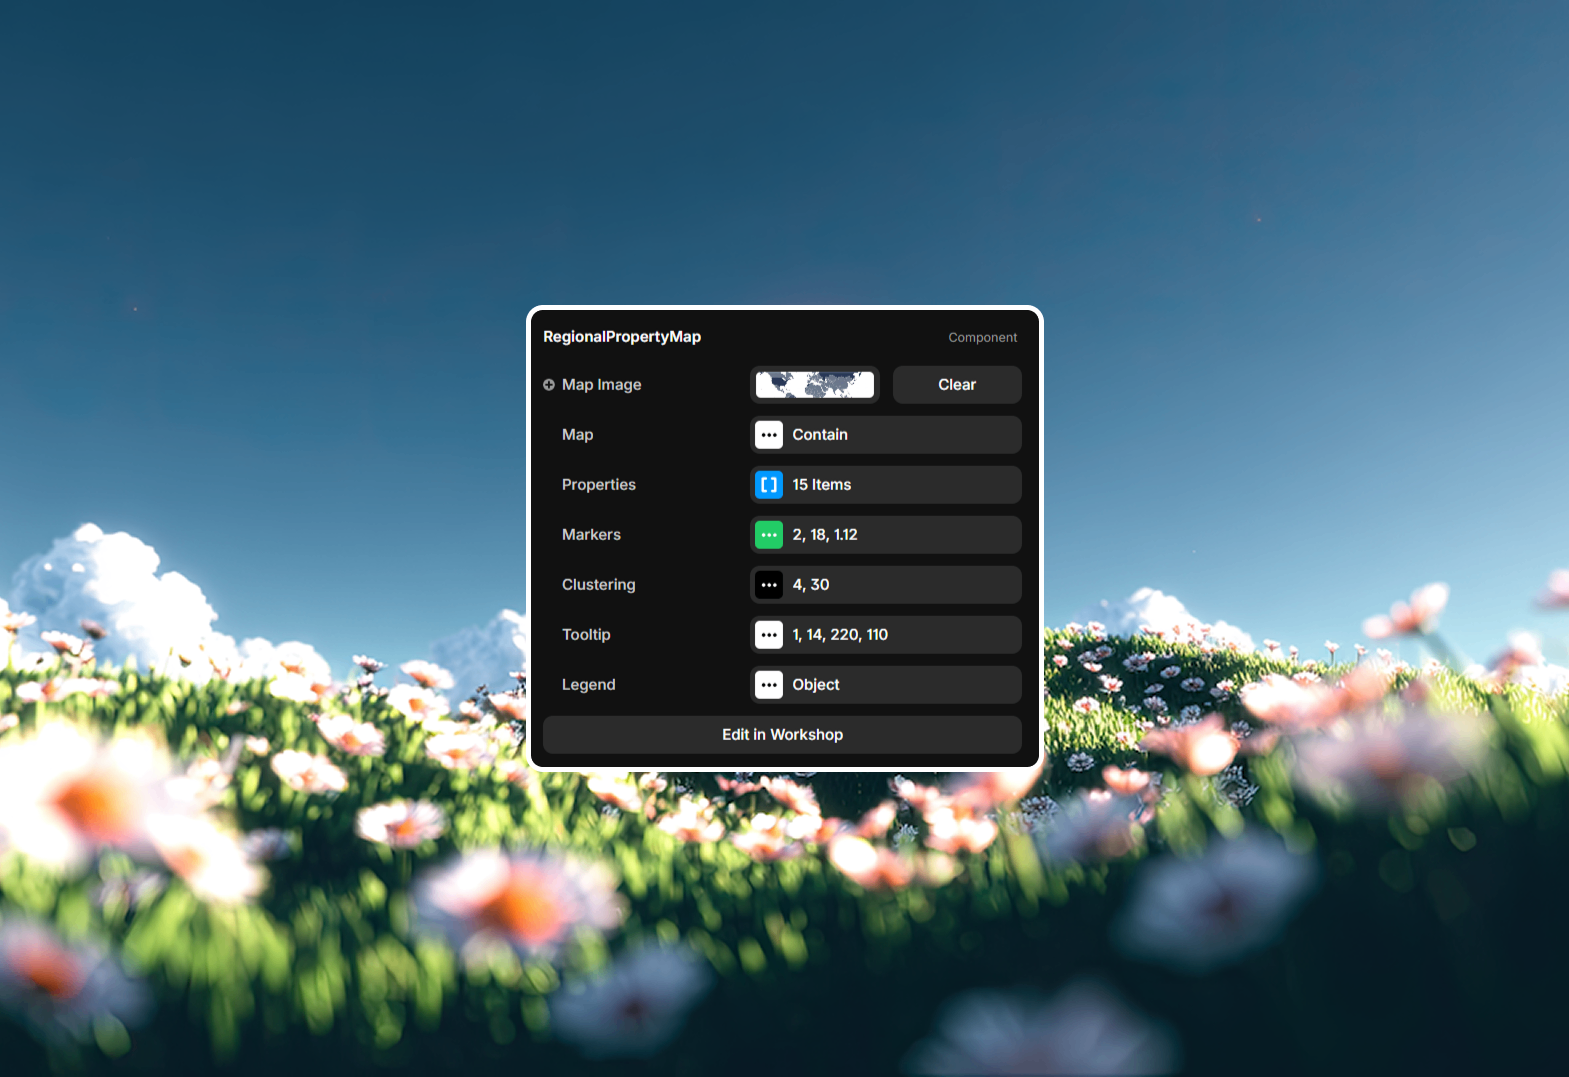Screen dimensions: 1569x1077
Task: Click the plus icon beside Map Image
Action: tap(549, 385)
